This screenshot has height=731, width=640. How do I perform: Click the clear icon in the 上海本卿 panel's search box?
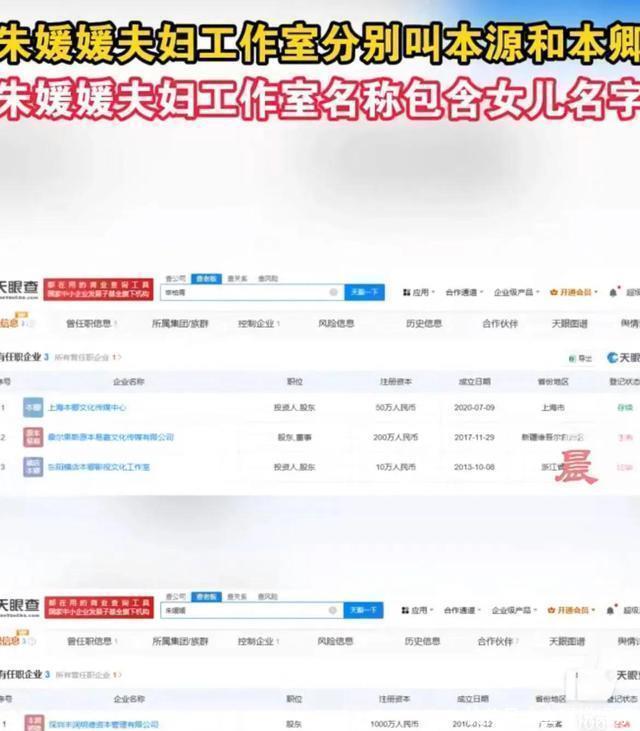[x=333, y=292]
